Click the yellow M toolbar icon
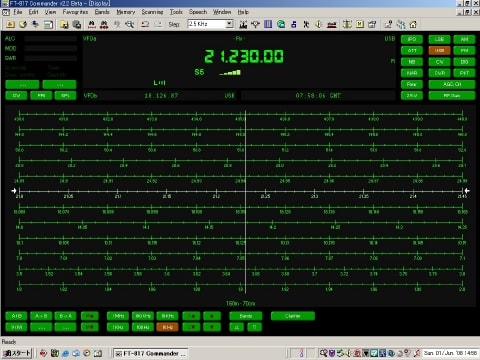This screenshot has width=480, height=360. click(x=360, y=24)
